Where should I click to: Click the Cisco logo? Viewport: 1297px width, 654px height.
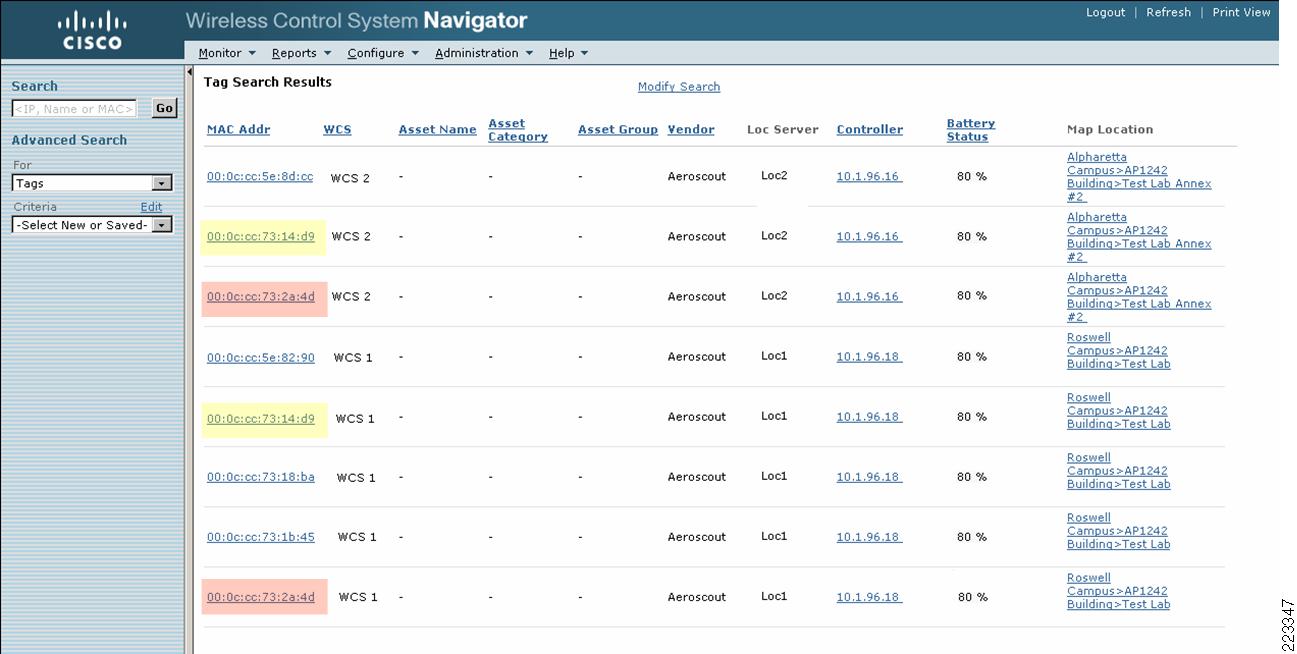click(91, 30)
